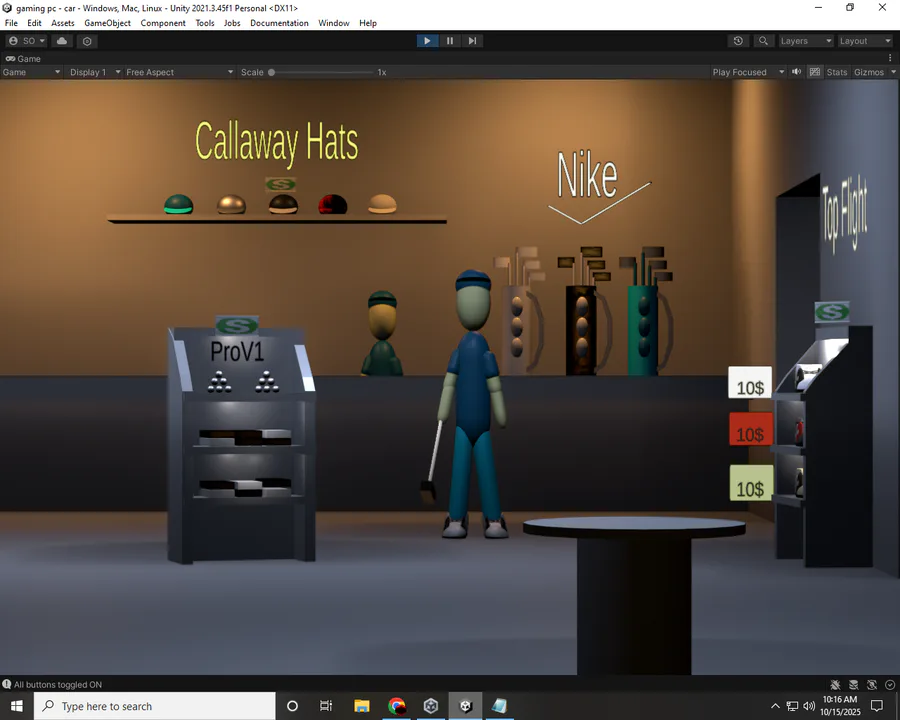Image resolution: width=900 pixels, height=720 pixels.
Task: Toggle Gizmos in the Game view
Action: 868,72
